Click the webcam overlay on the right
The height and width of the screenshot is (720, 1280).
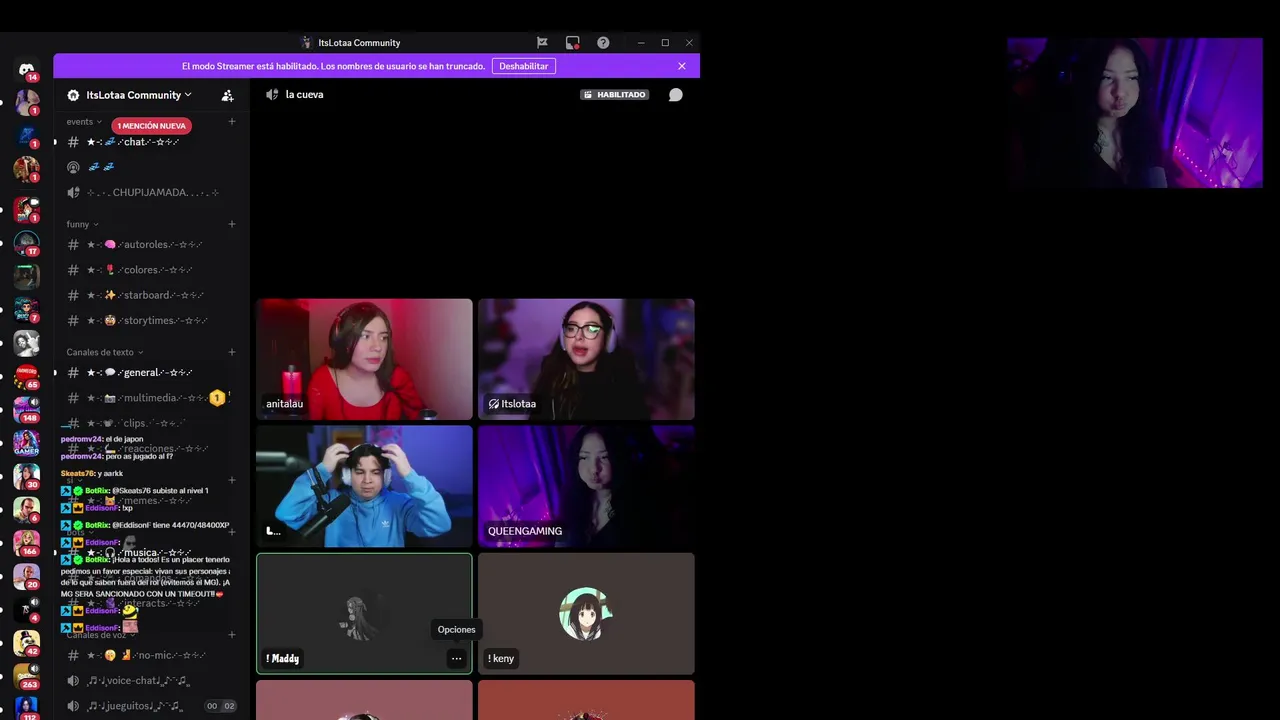[x=1135, y=113]
